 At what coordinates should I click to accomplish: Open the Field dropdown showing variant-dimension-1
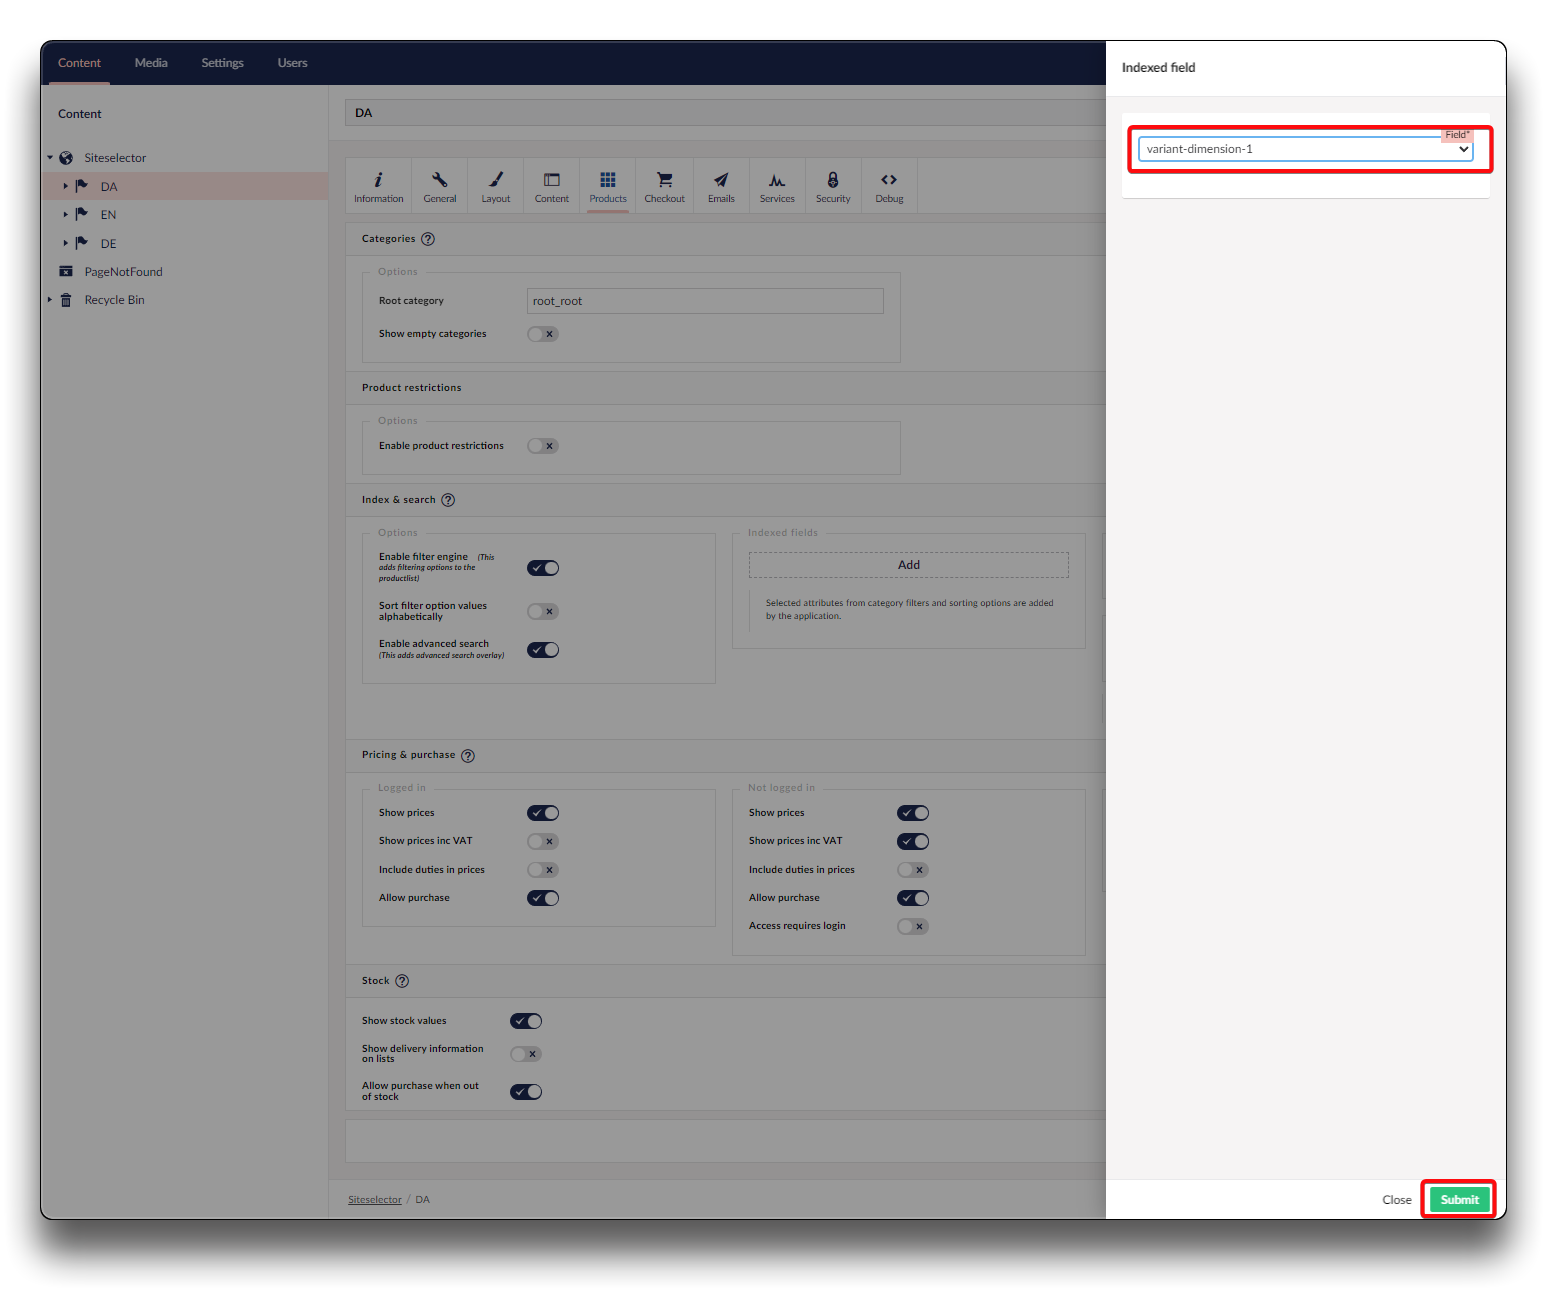coord(1305,150)
